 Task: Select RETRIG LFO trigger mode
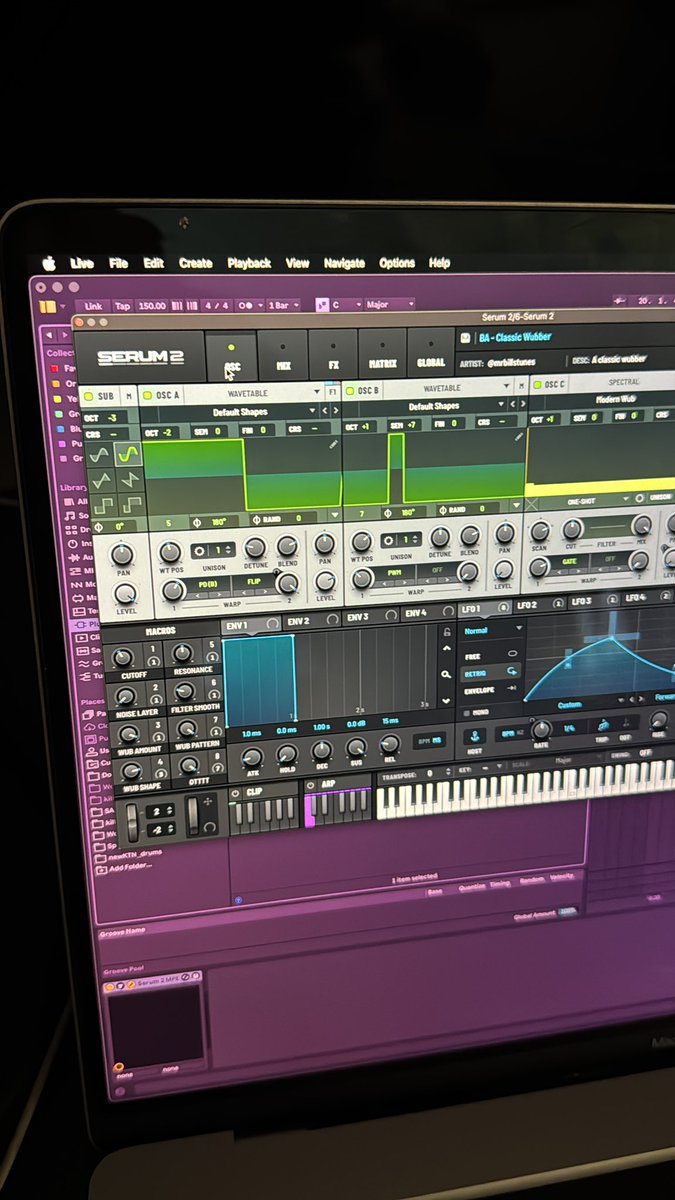492,673
